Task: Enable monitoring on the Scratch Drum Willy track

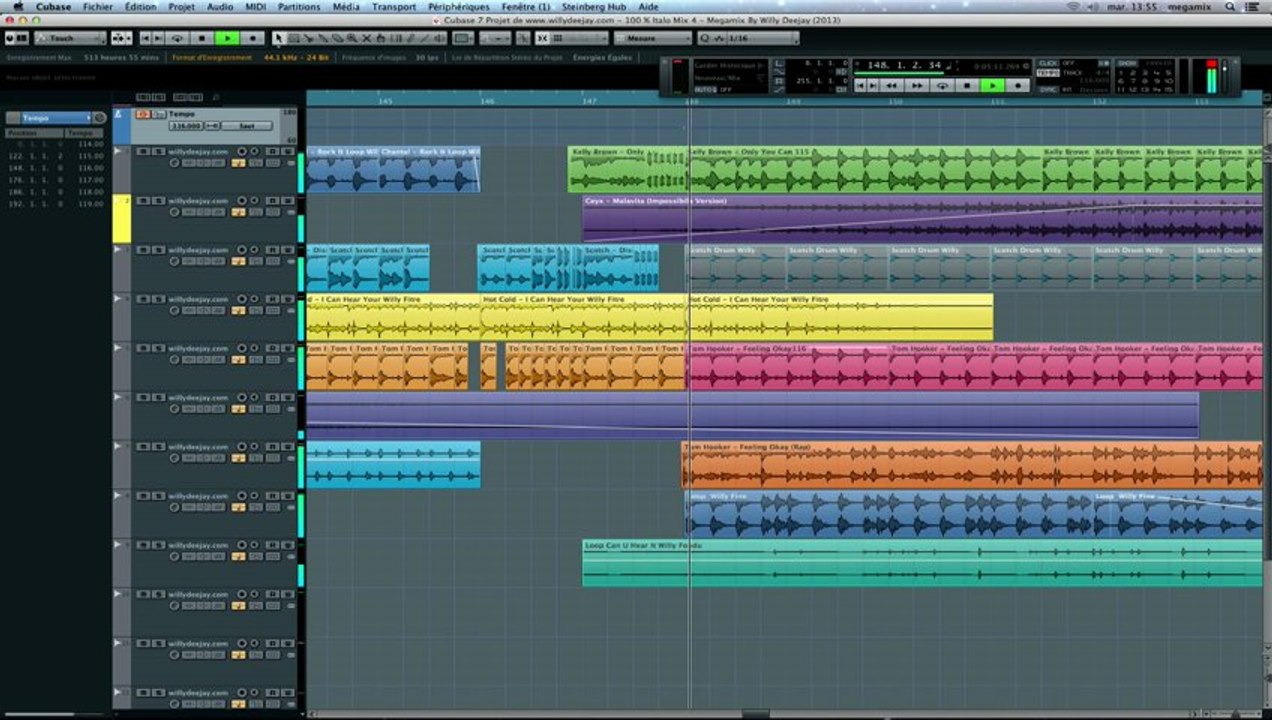Action: click(254, 249)
